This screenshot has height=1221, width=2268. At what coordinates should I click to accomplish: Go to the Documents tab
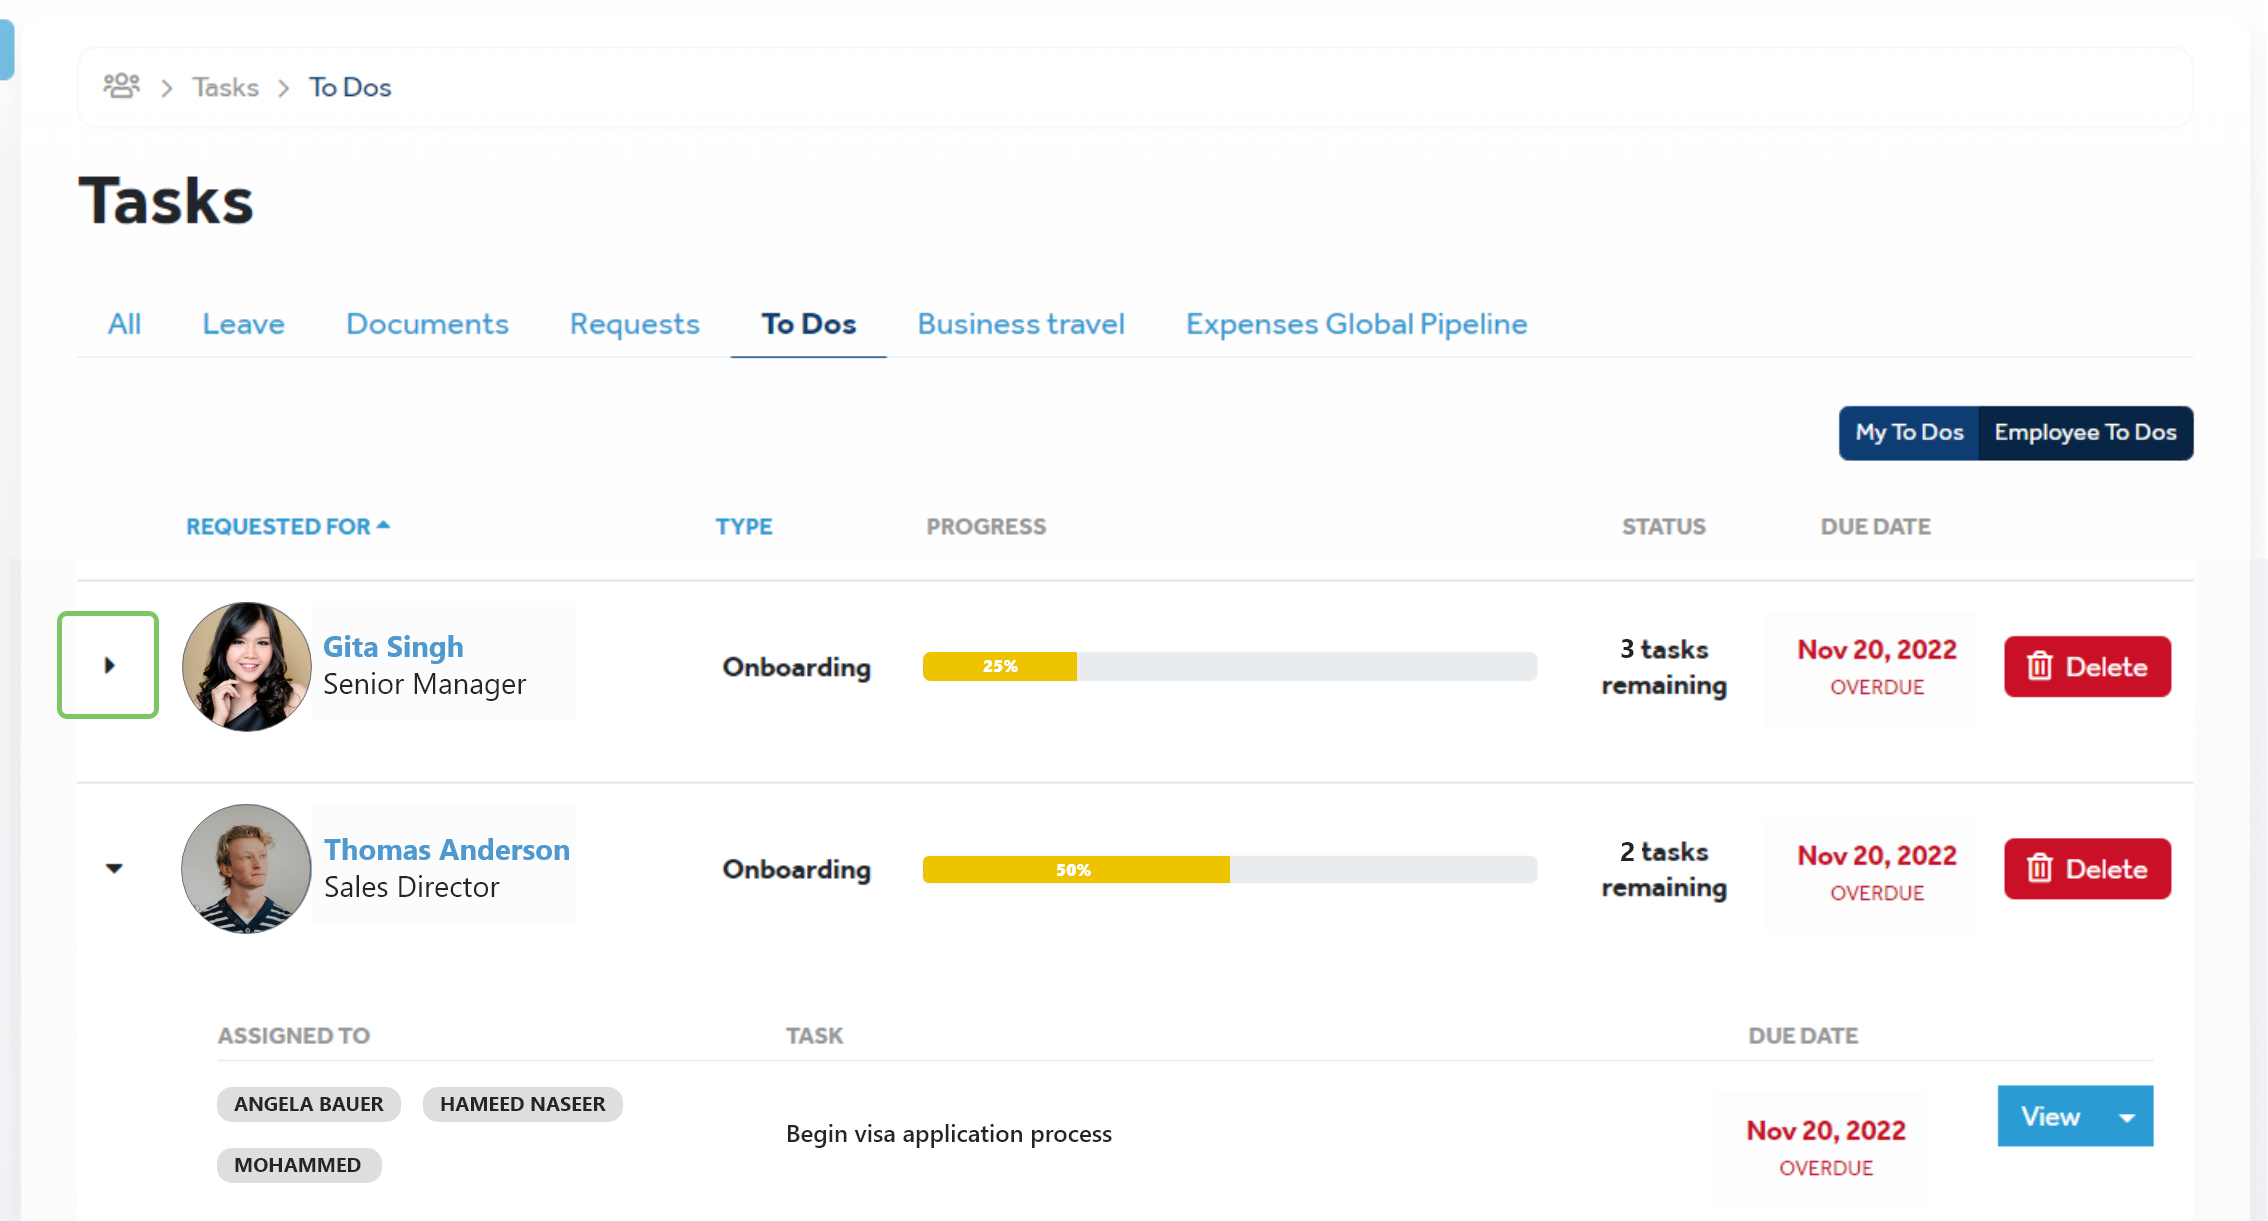coord(427,324)
